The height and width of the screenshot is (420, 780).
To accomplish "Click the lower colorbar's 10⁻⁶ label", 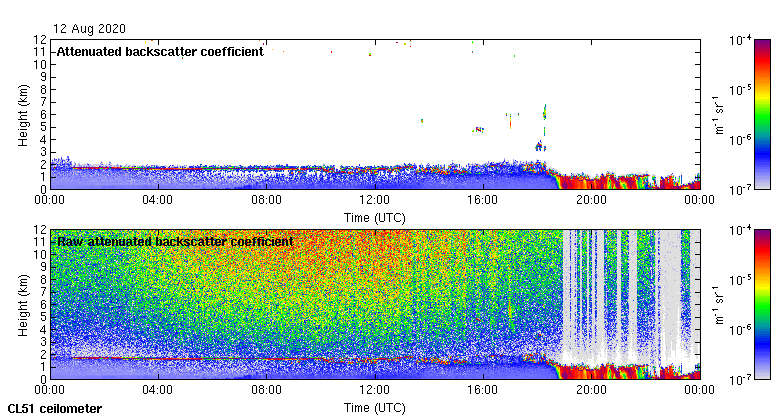I will [x=740, y=329].
